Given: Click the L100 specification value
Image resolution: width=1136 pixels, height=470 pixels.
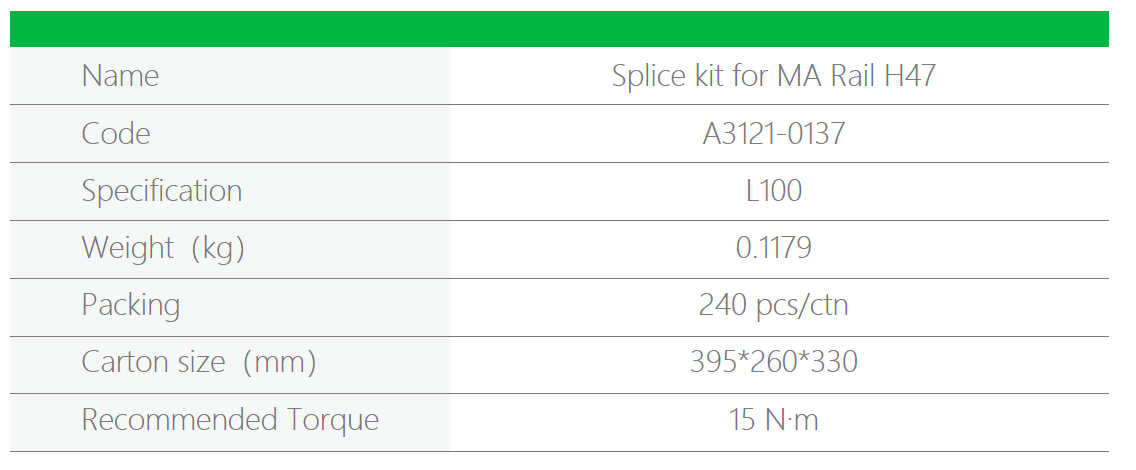Looking at the screenshot, I should (x=774, y=191).
